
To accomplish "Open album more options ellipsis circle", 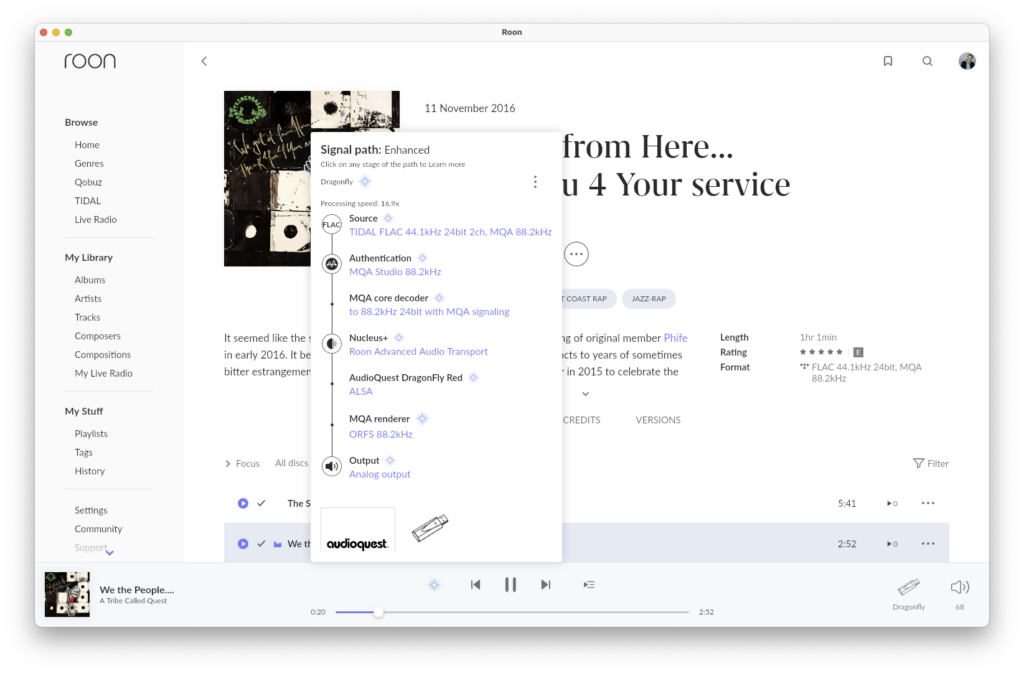I will tap(576, 254).
